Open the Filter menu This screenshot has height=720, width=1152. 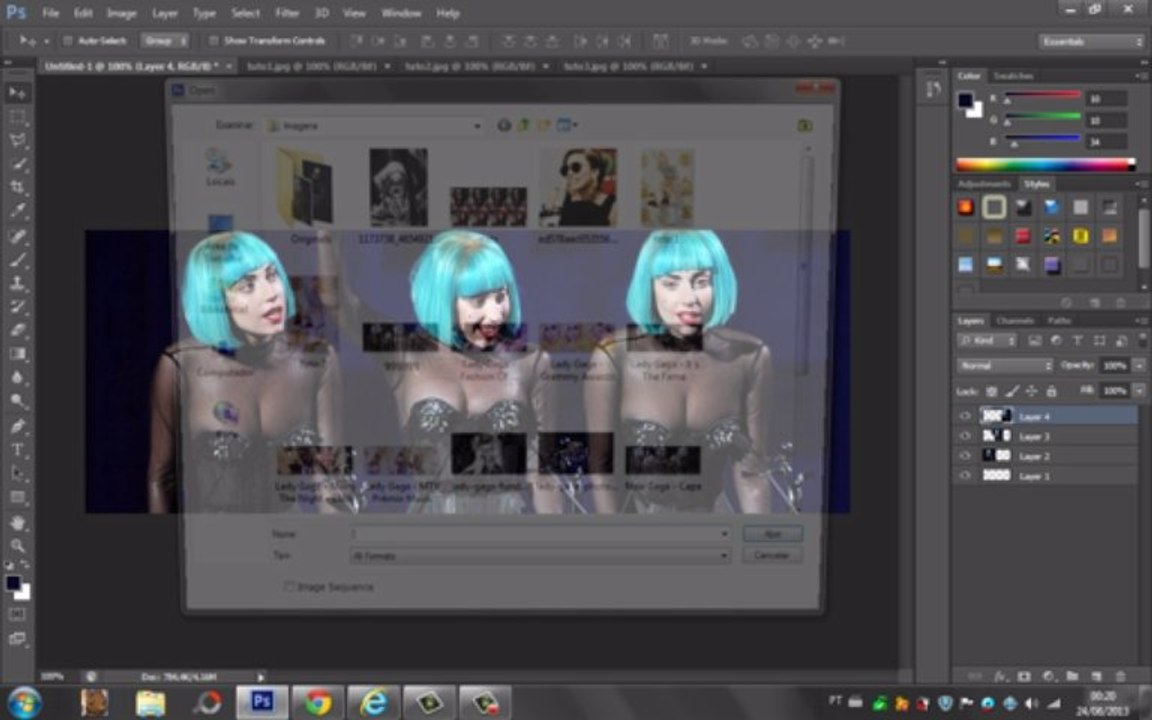pos(287,12)
